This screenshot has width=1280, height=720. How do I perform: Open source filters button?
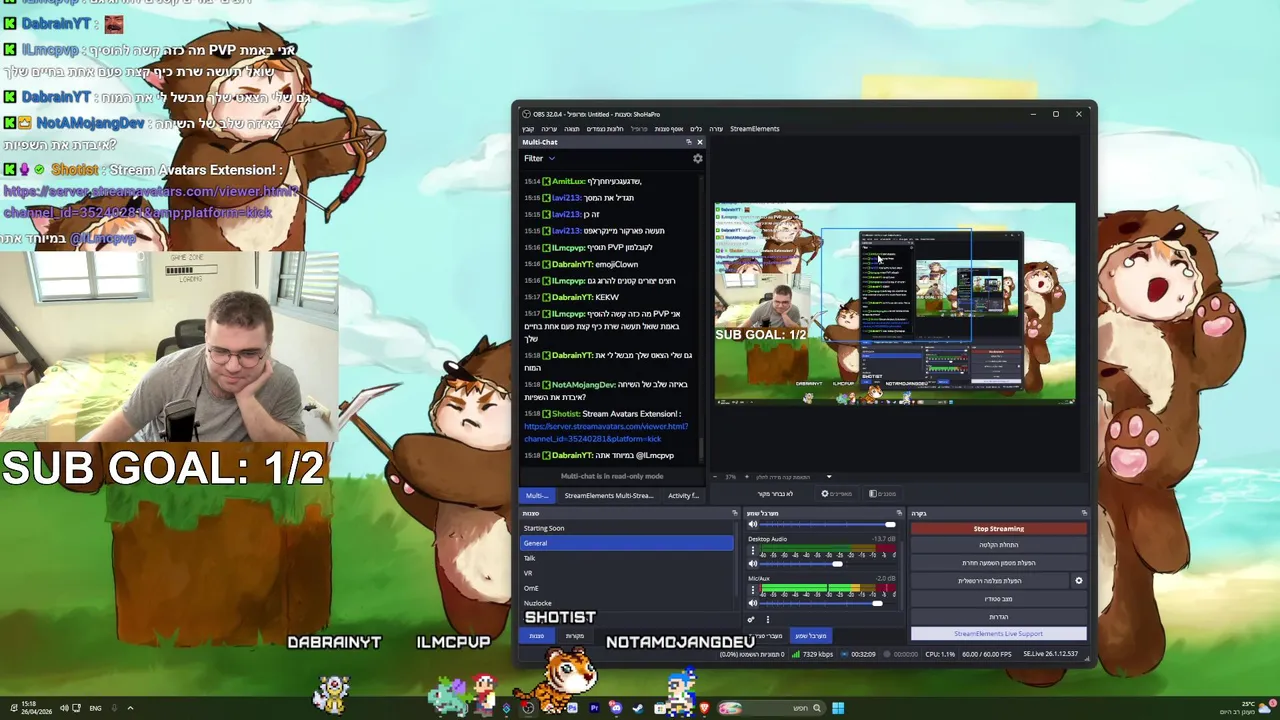coord(882,493)
